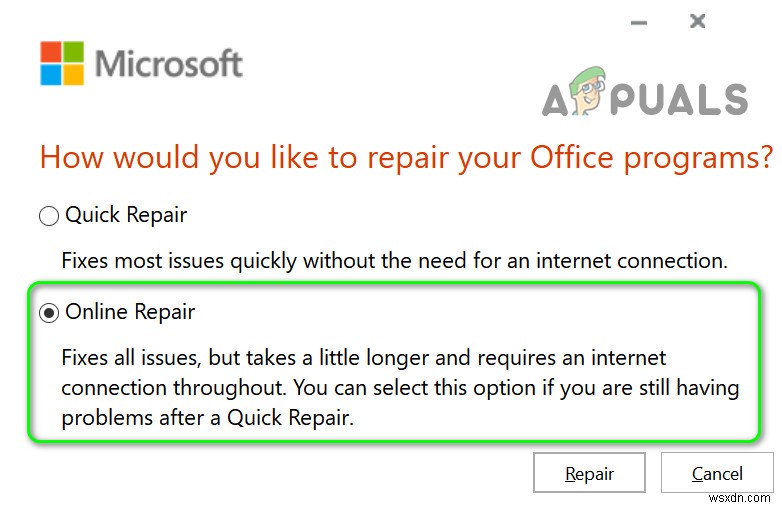
Task: Click the Microsoft wordmark text
Action: pos(169,64)
